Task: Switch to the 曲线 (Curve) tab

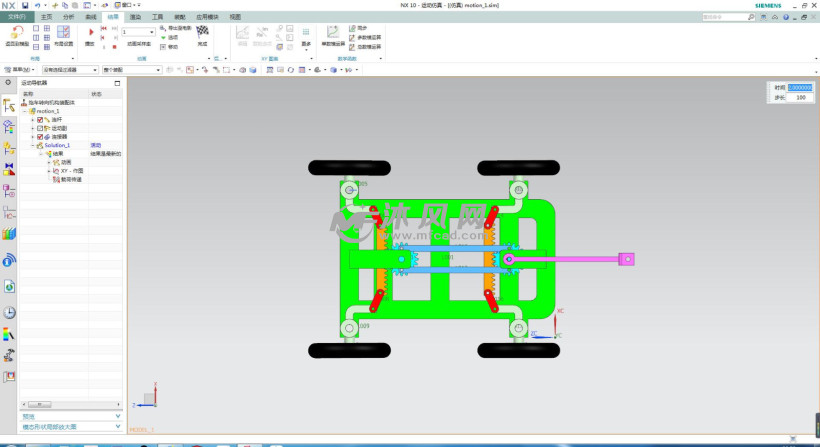Action: pyautogui.click(x=91, y=17)
